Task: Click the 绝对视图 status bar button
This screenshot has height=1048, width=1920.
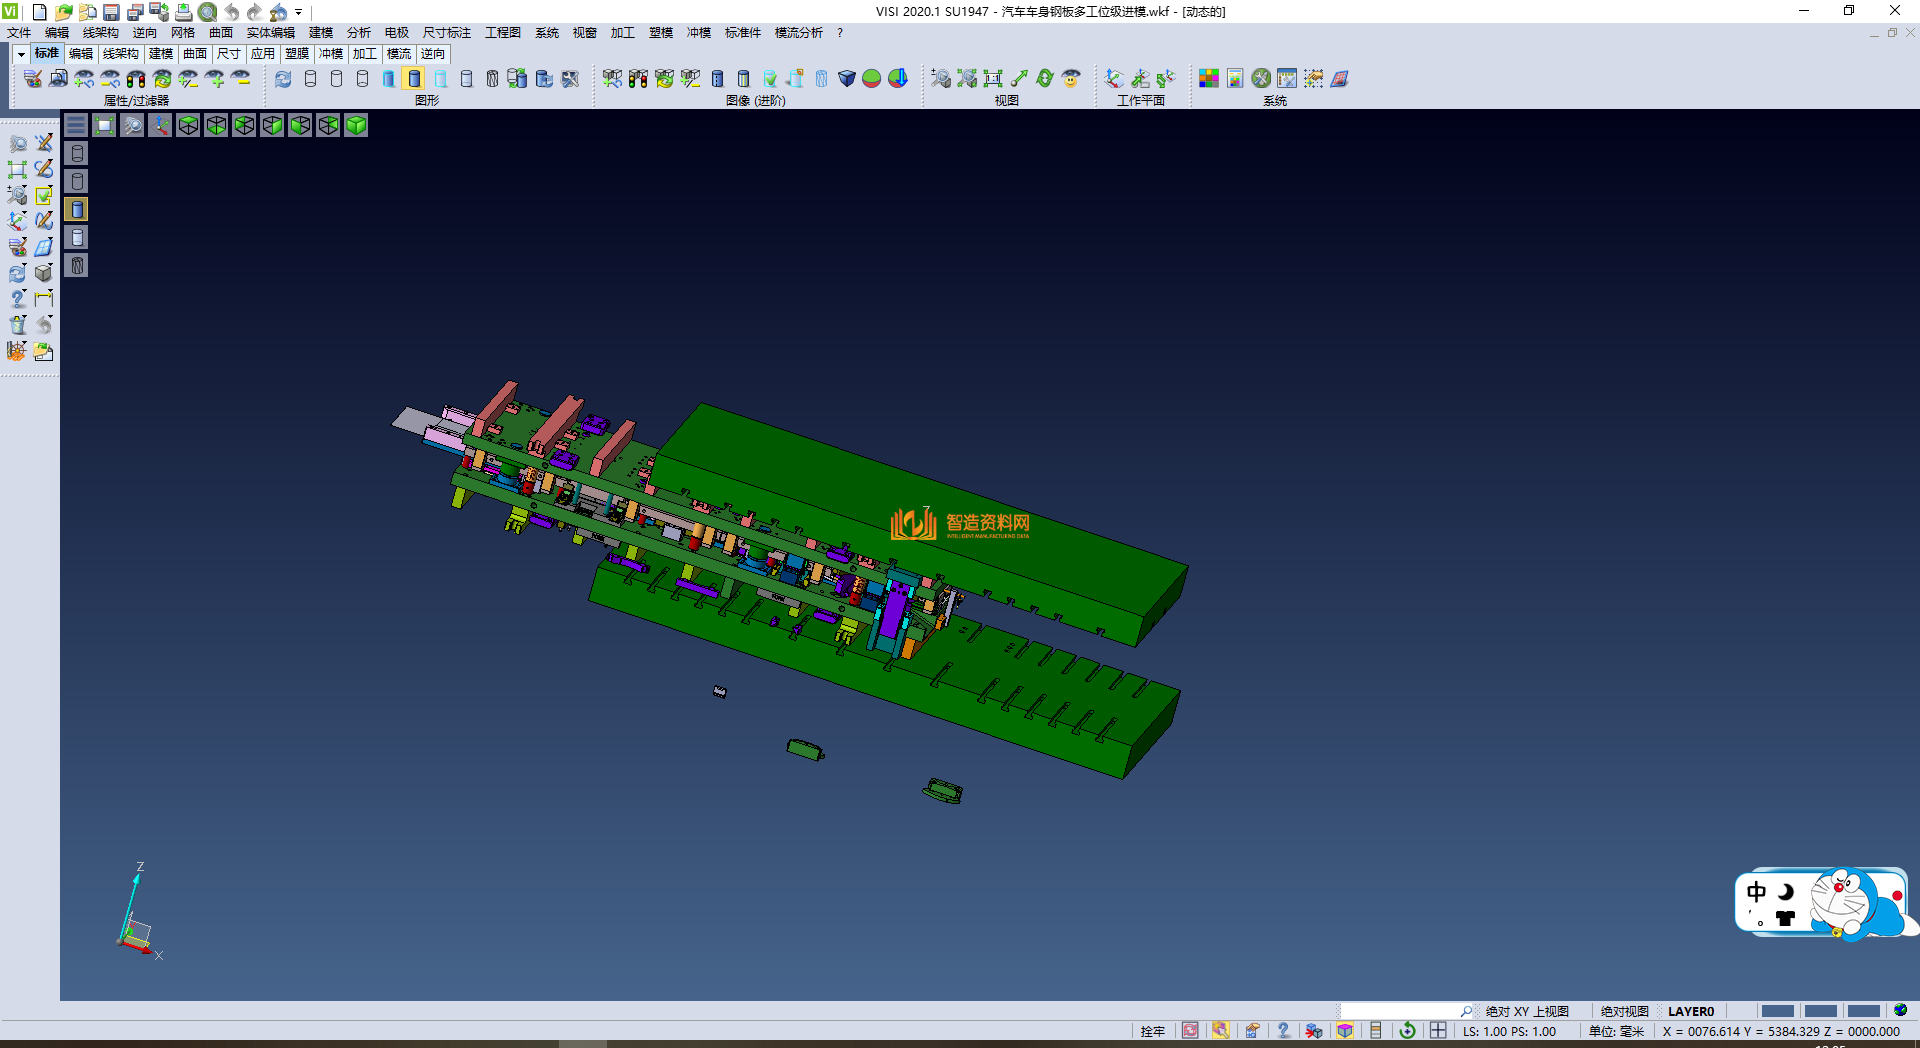Action: tap(1624, 1011)
